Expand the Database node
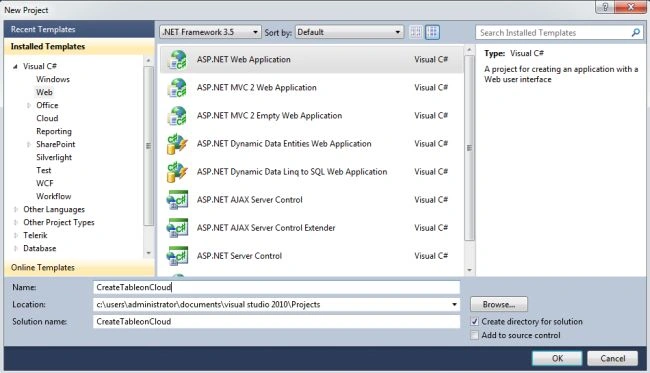This screenshot has width=650, height=373. pyautogui.click(x=16, y=249)
